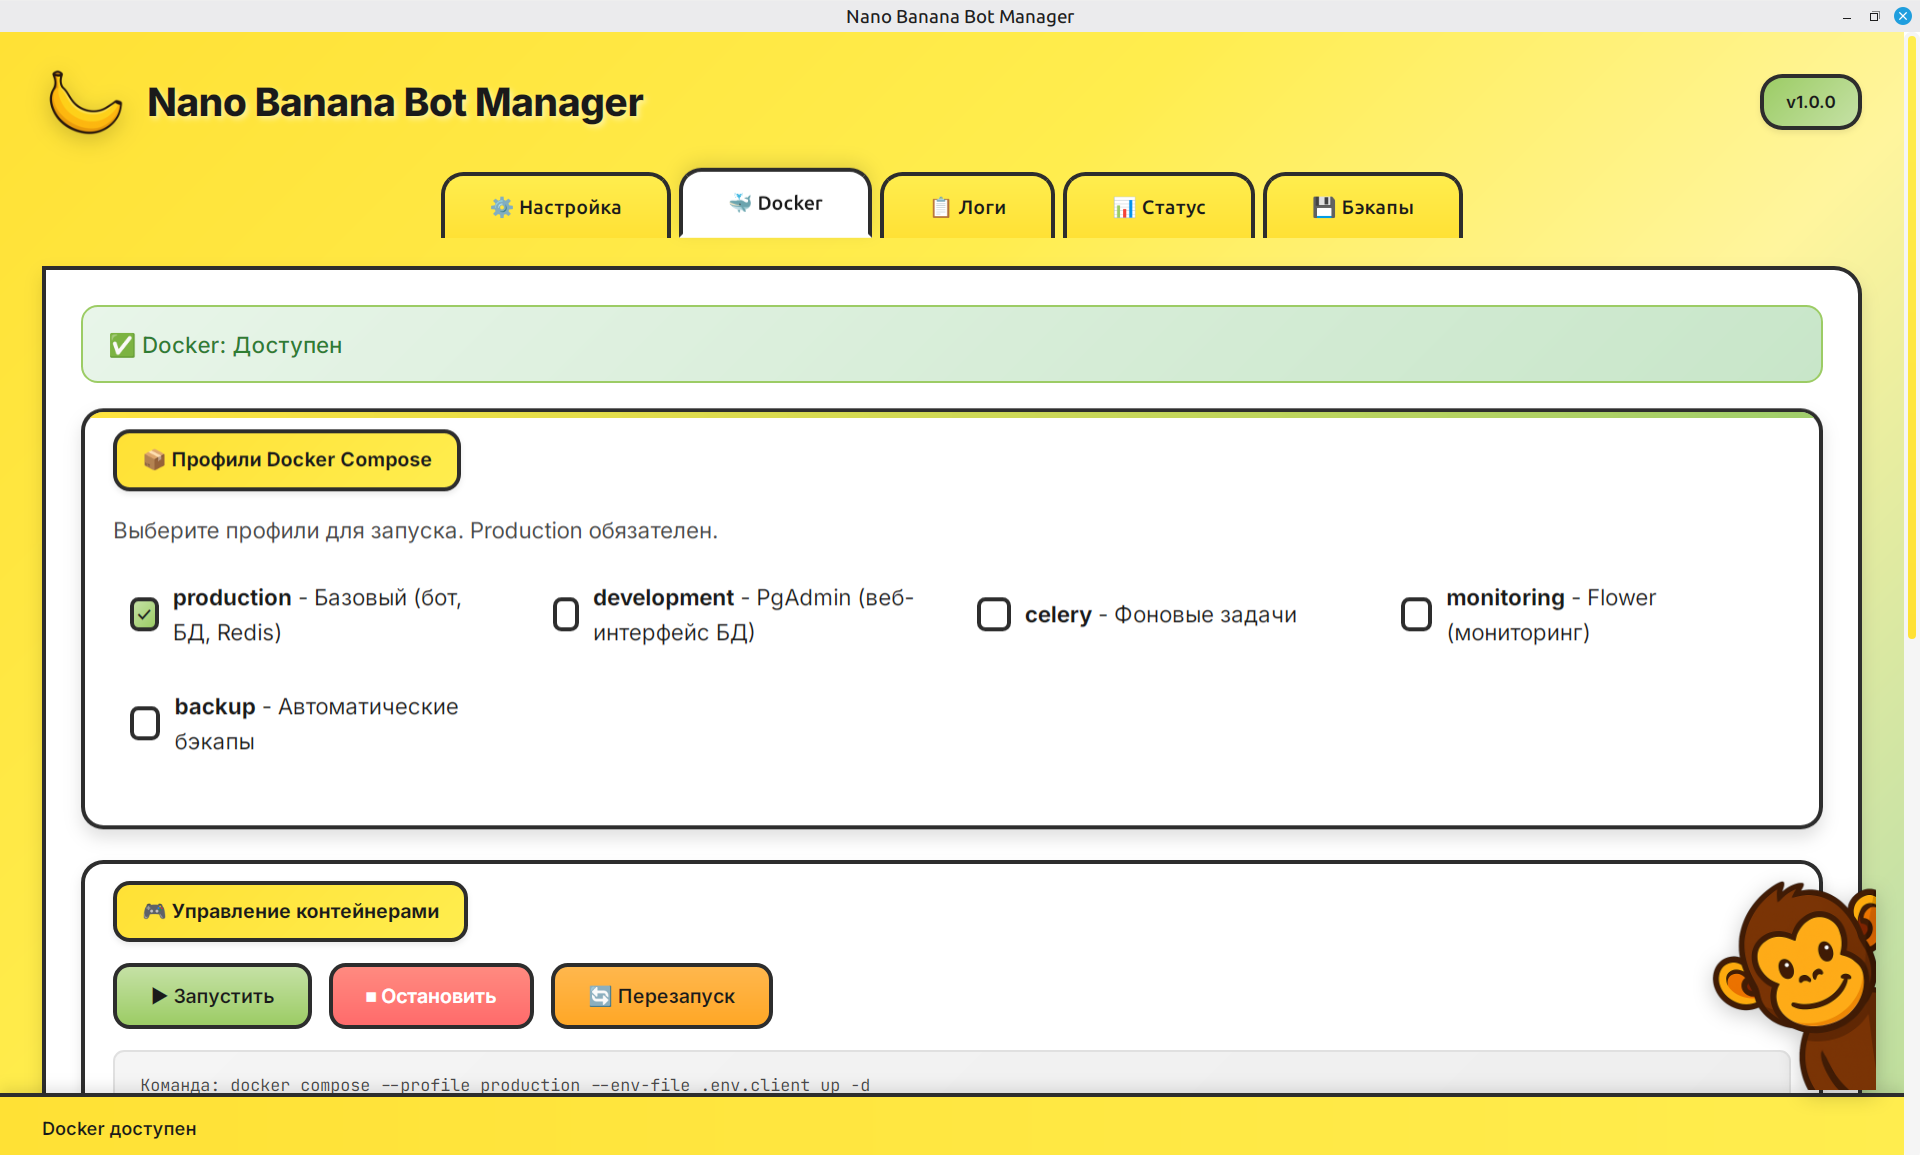Enable the monitoring Flower checkbox
The height and width of the screenshot is (1155, 1920).
click(x=1416, y=614)
